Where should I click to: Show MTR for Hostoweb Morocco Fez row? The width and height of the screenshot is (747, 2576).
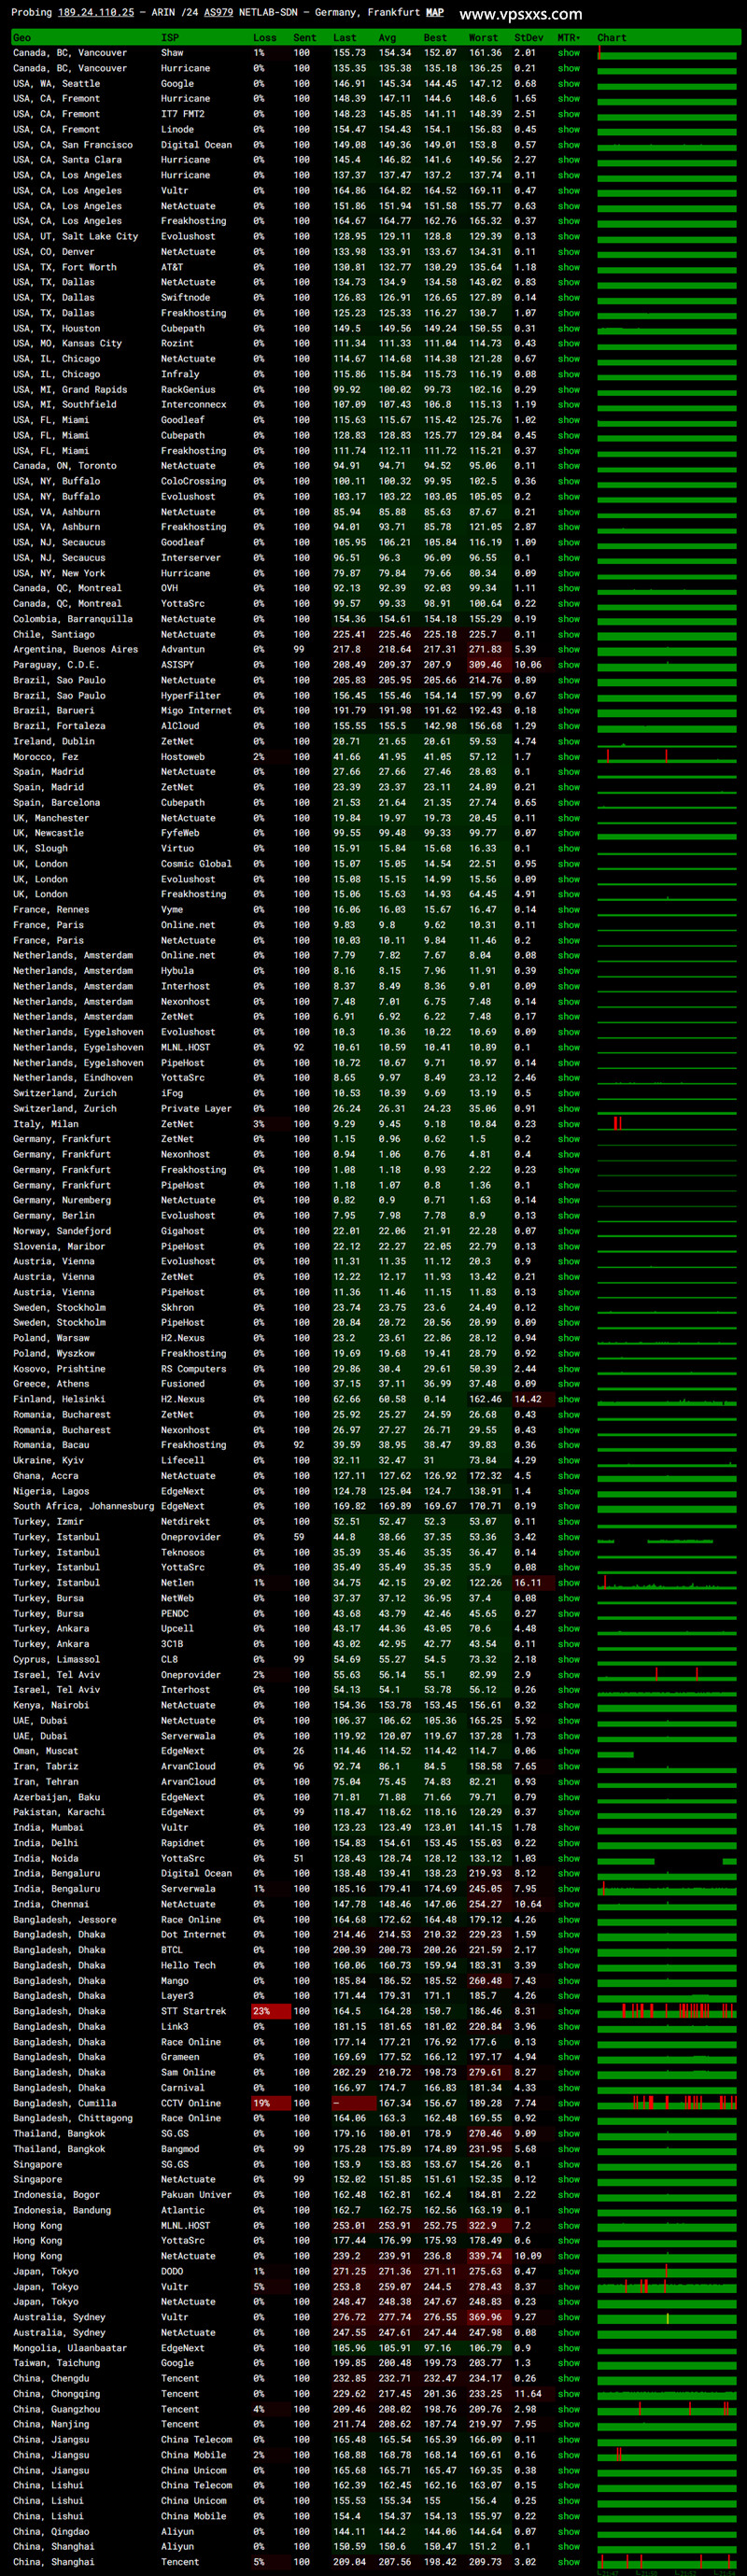(x=568, y=757)
